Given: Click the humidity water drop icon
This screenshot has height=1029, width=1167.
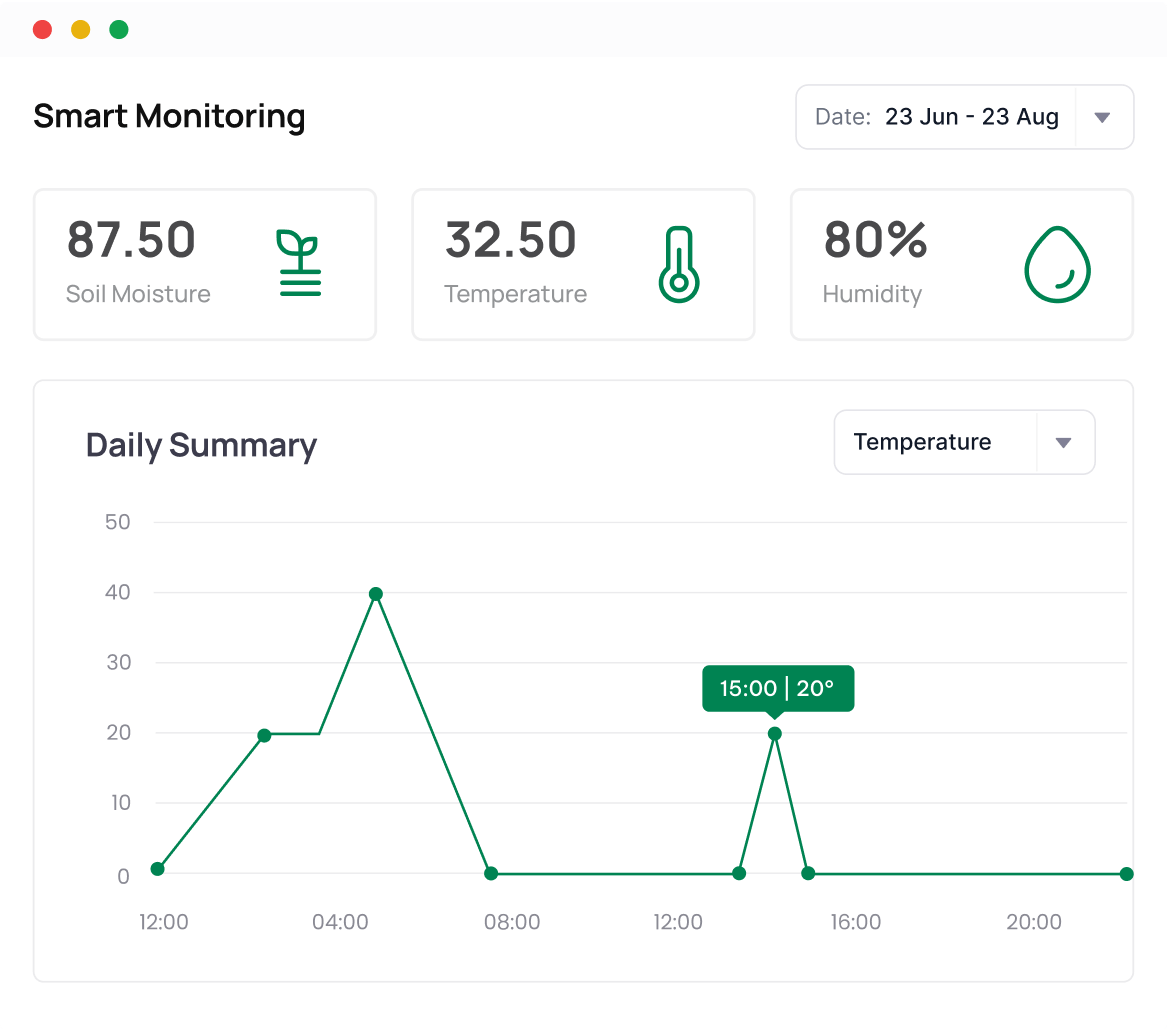Looking at the screenshot, I should pyautogui.click(x=1057, y=265).
